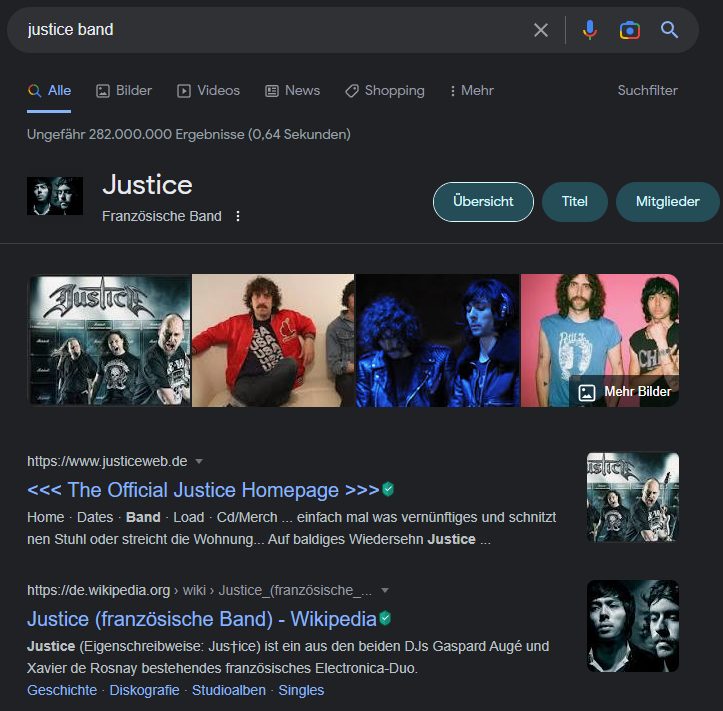The width and height of the screenshot is (723, 711).
Task: Open The Official Justice Homepage link
Action: click(203, 490)
